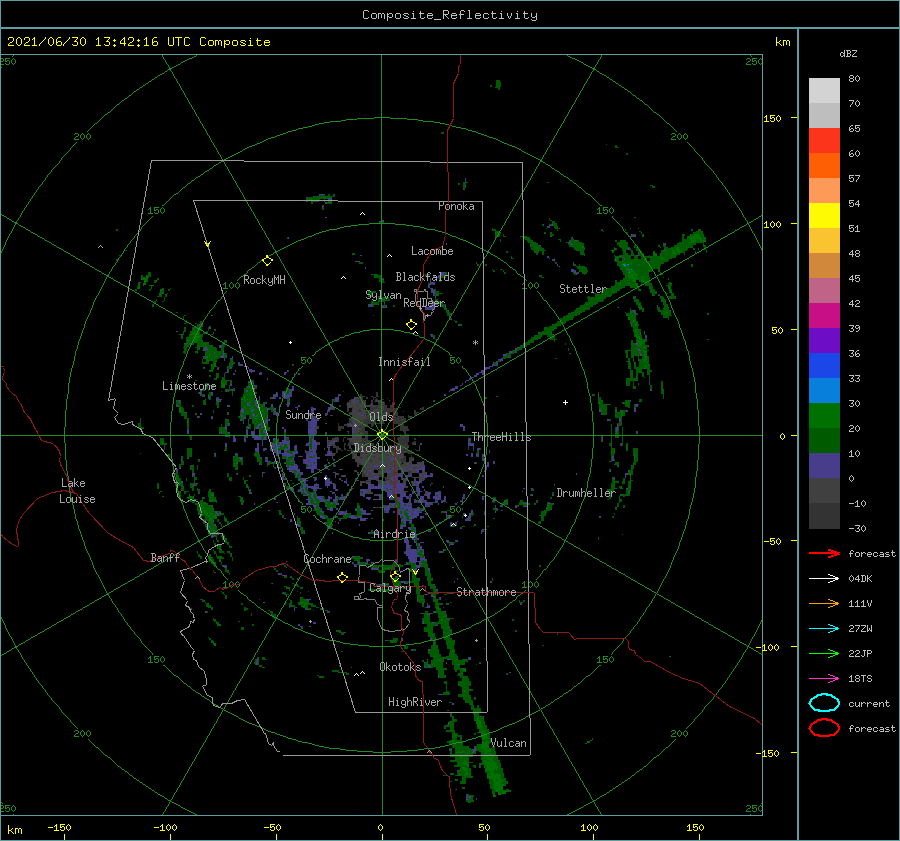Viewport: 900px width, 841px height.
Task: Click the white plus marker north of Drumheller
Action: (565, 402)
